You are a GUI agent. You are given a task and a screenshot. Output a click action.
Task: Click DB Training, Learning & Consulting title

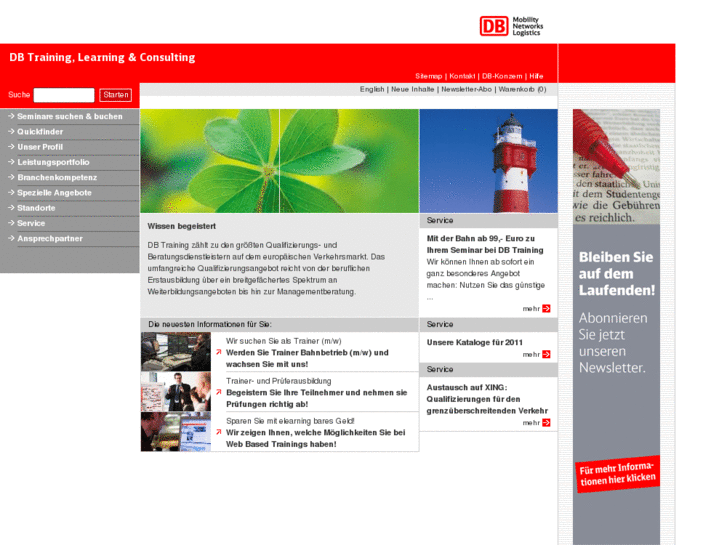click(102, 57)
